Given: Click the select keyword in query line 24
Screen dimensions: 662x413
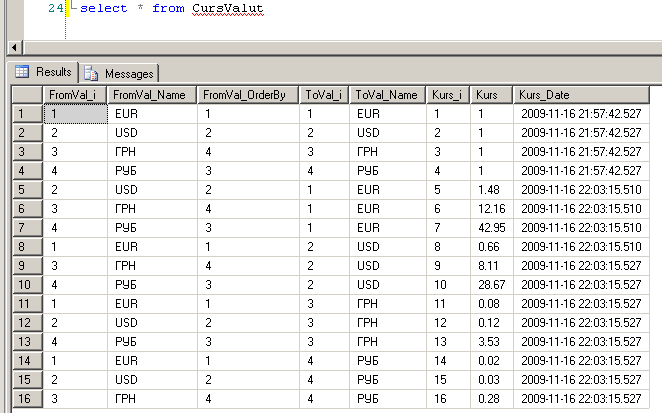Looking at the screenshot, I should click(103, 8).
